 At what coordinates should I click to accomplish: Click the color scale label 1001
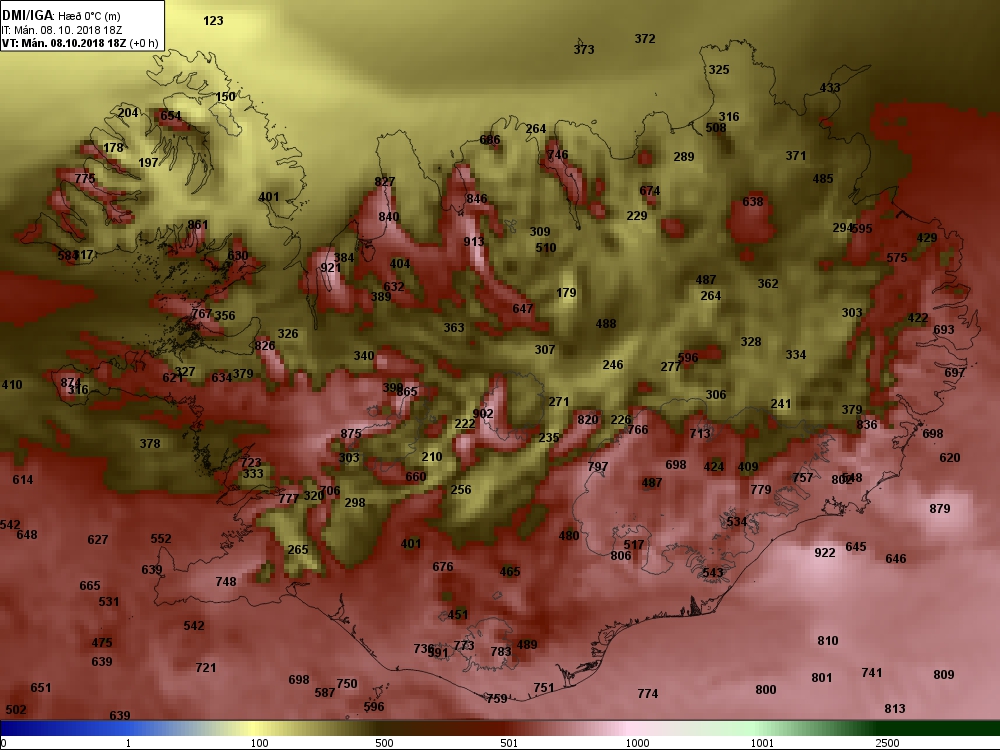761,743
